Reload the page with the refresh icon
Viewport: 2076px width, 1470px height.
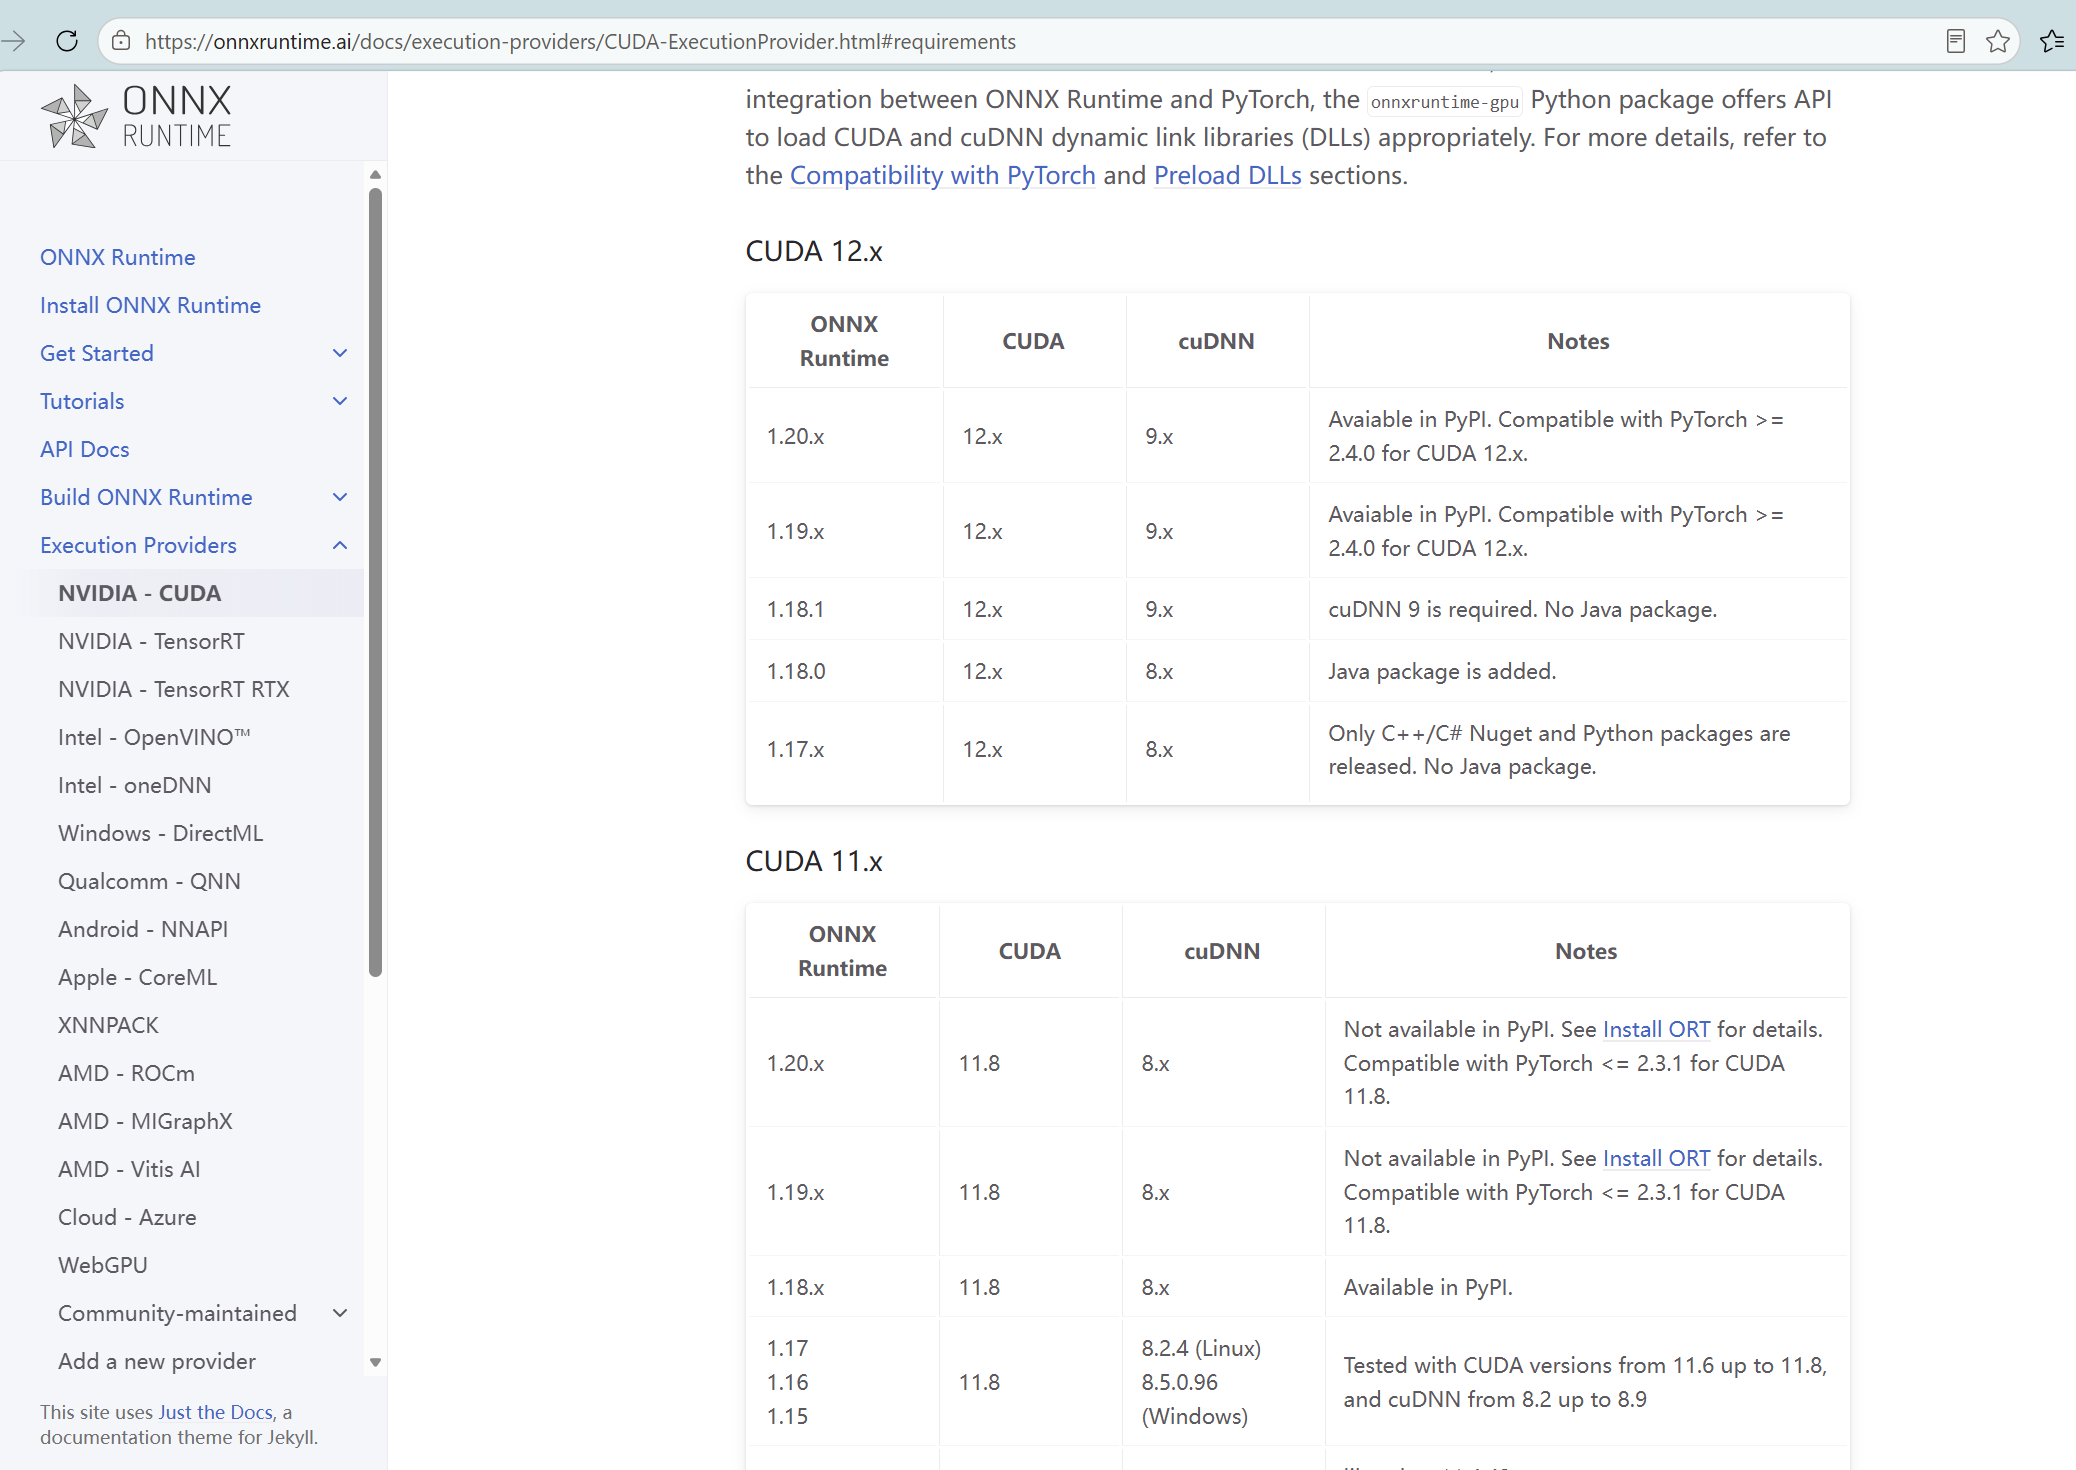[x=67, y=41]
